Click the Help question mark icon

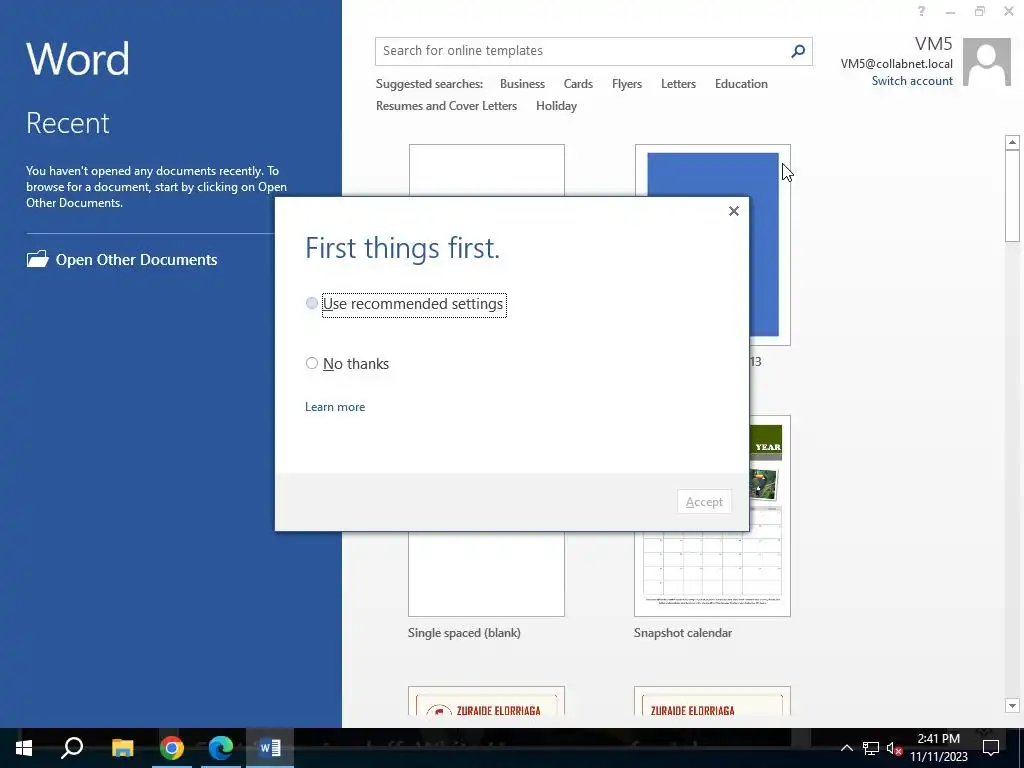coord(921,11)
